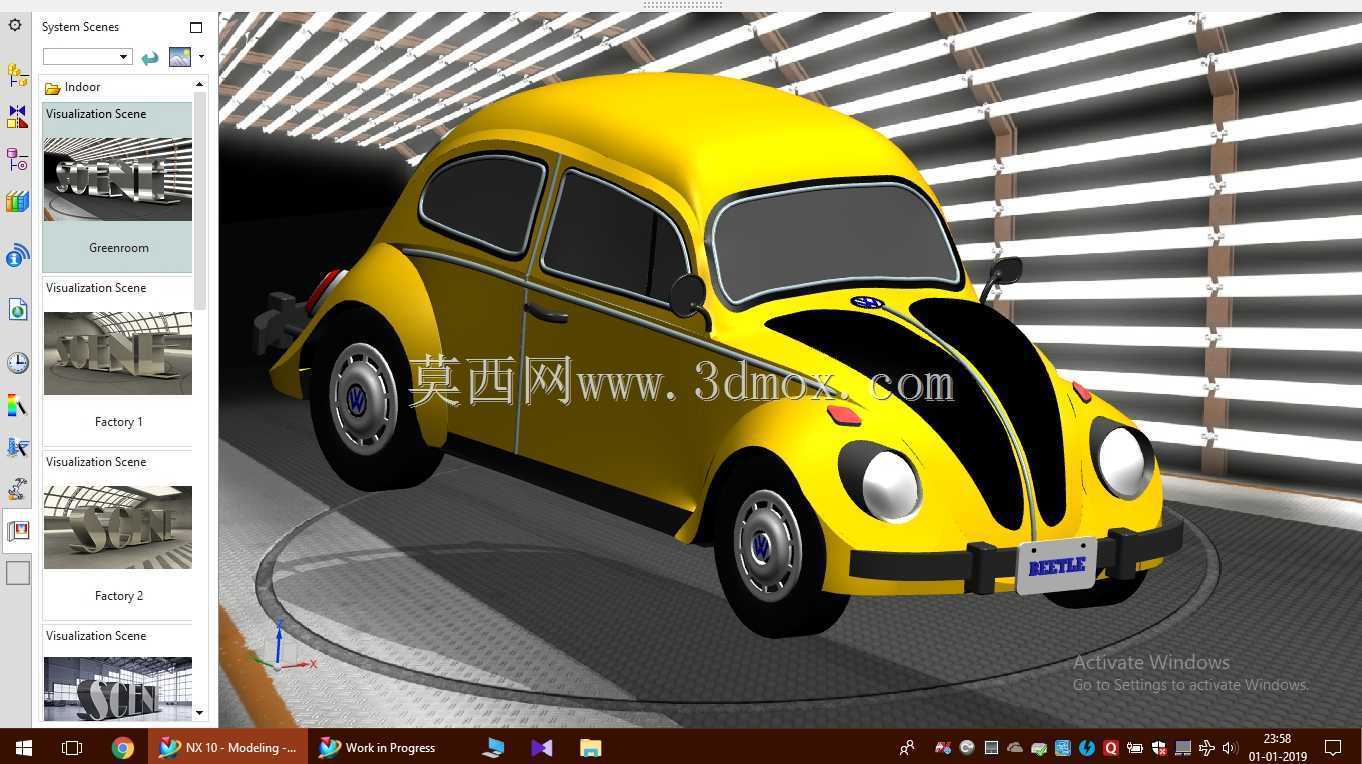Click the network tray icon

click(x=1182, y=747)
